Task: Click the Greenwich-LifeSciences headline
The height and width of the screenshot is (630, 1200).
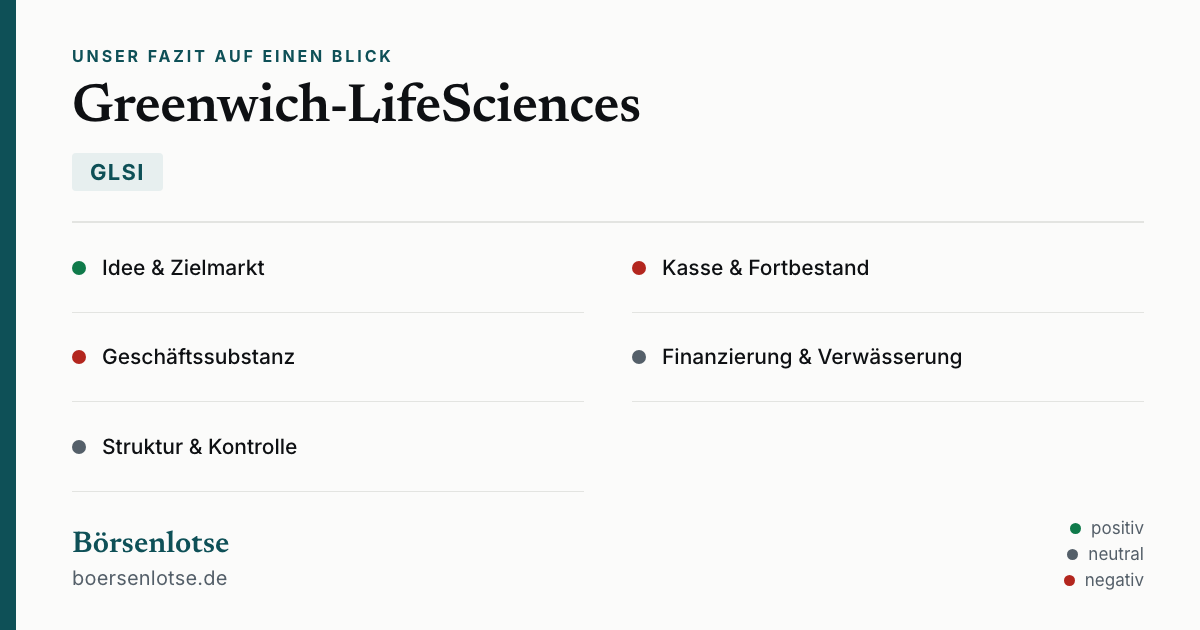Action: coord(356,104)
